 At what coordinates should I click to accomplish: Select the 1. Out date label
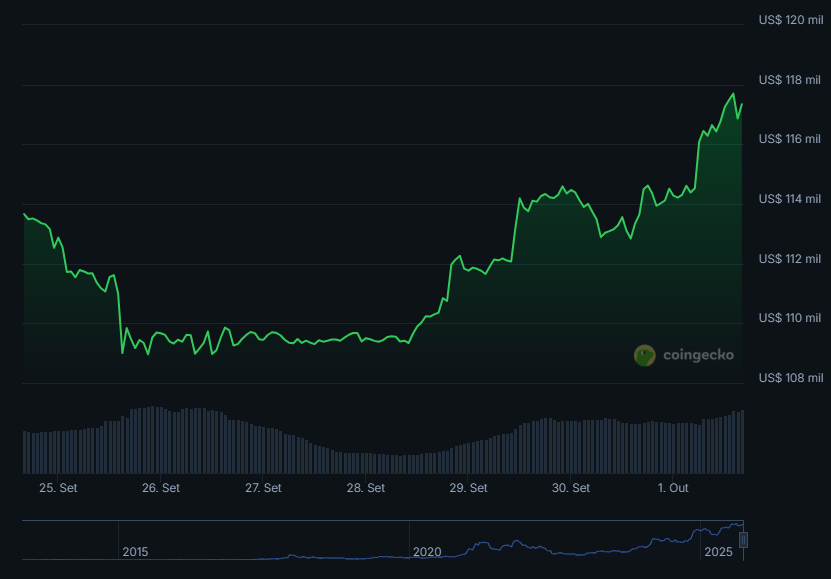(x=673, y=488)
